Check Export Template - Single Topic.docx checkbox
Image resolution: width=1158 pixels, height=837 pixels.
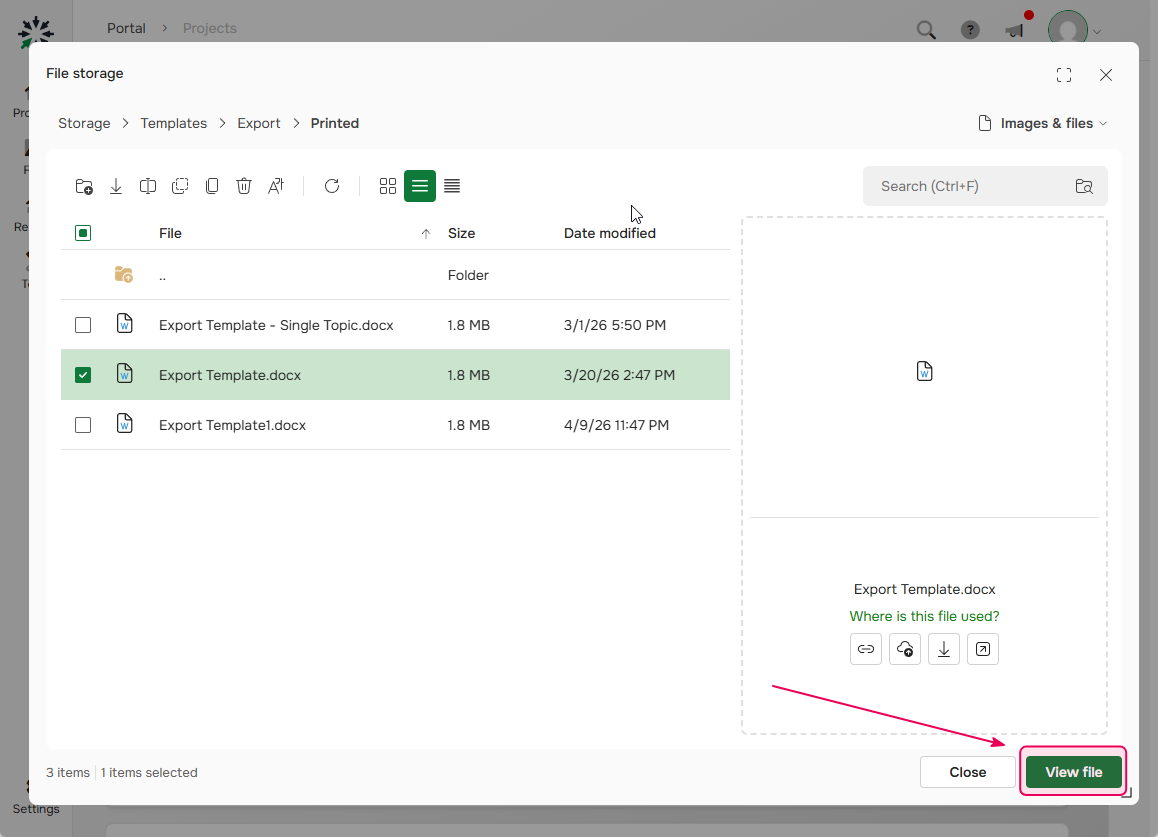pyautogui.click(x=83, y=325)
